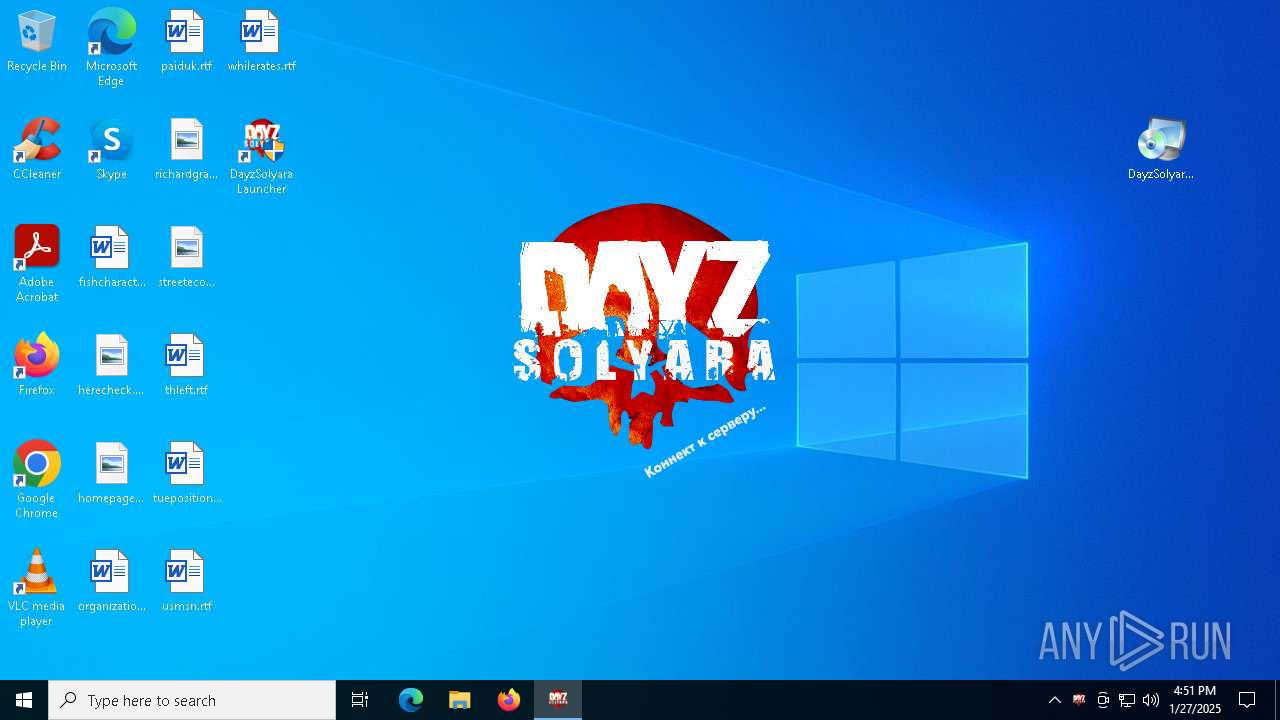Select the fishcharact... document
Viewport: 1280px width, 720px height.
tap(111, 257)
